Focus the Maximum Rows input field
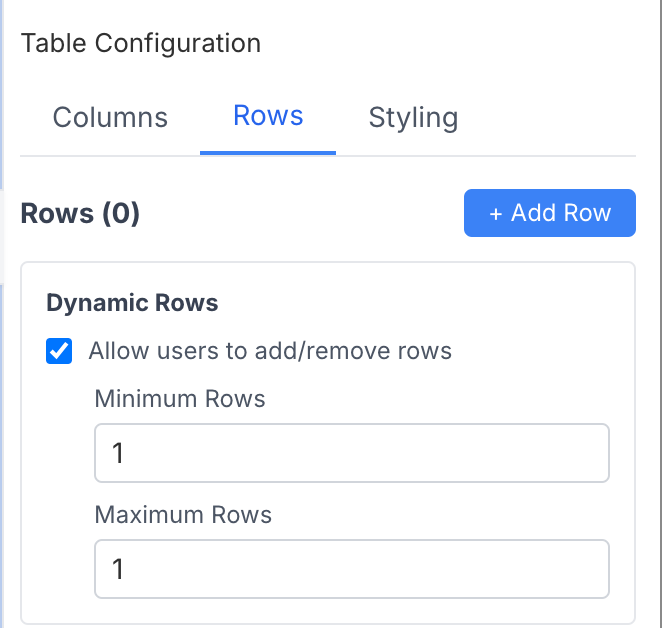The height and width of the screenshot is (628, 662). 351,569
